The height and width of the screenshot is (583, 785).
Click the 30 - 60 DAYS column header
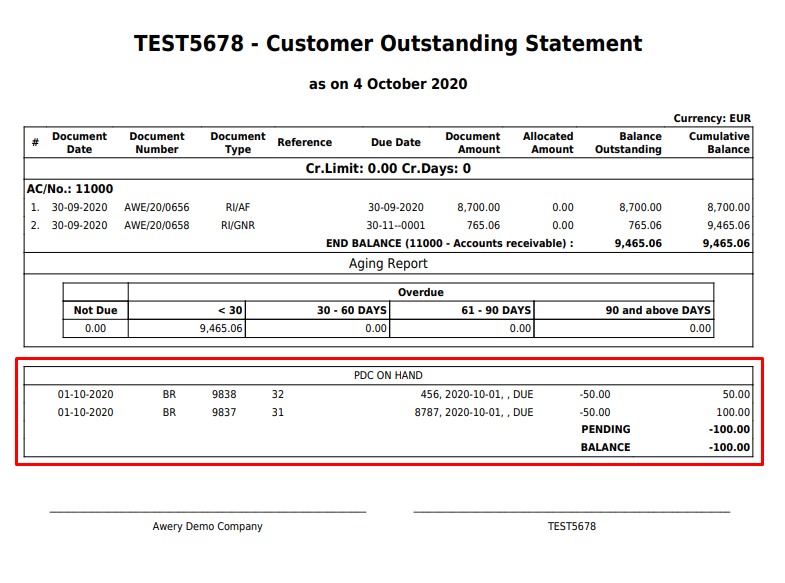(351, 310)
